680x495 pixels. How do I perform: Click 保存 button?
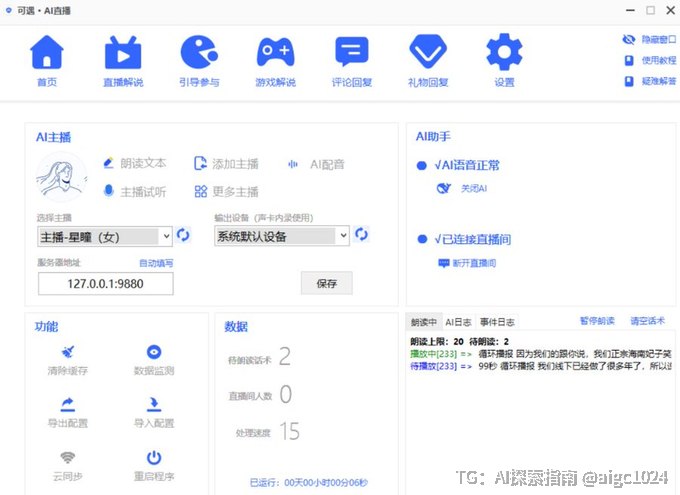click(x=327, y=283)
